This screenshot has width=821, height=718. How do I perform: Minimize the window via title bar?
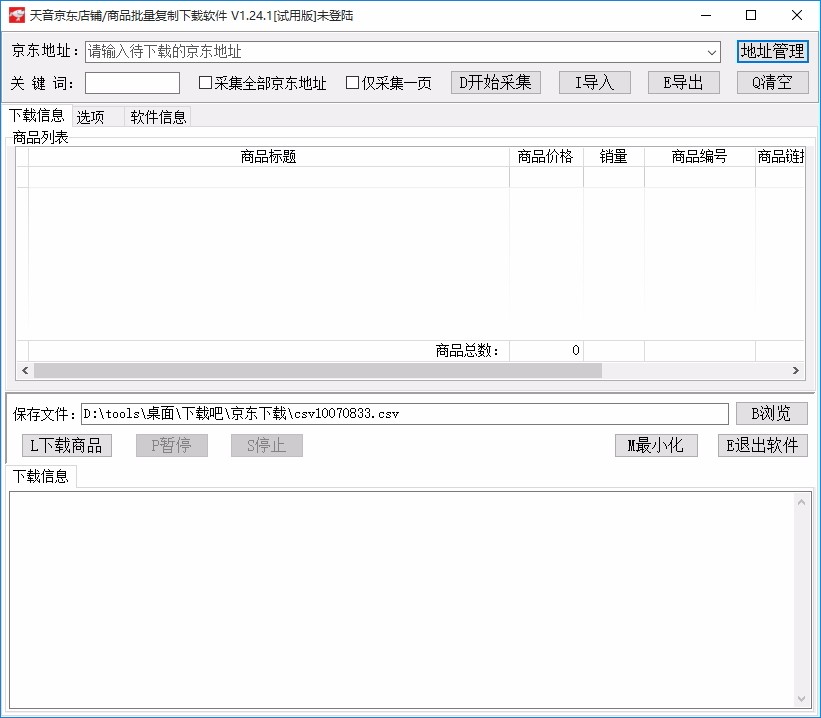706,15
